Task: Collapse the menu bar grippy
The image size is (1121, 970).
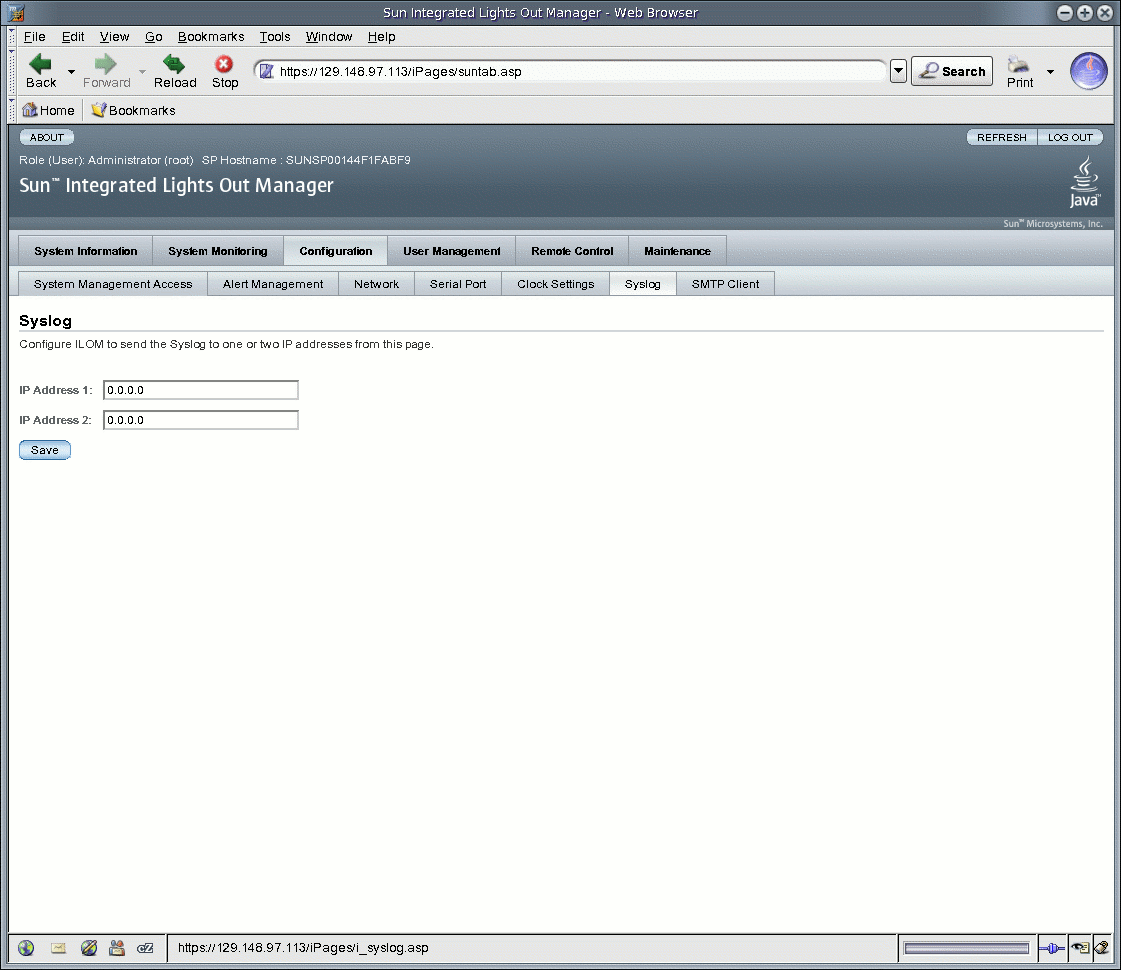Action: coord(11,36)
